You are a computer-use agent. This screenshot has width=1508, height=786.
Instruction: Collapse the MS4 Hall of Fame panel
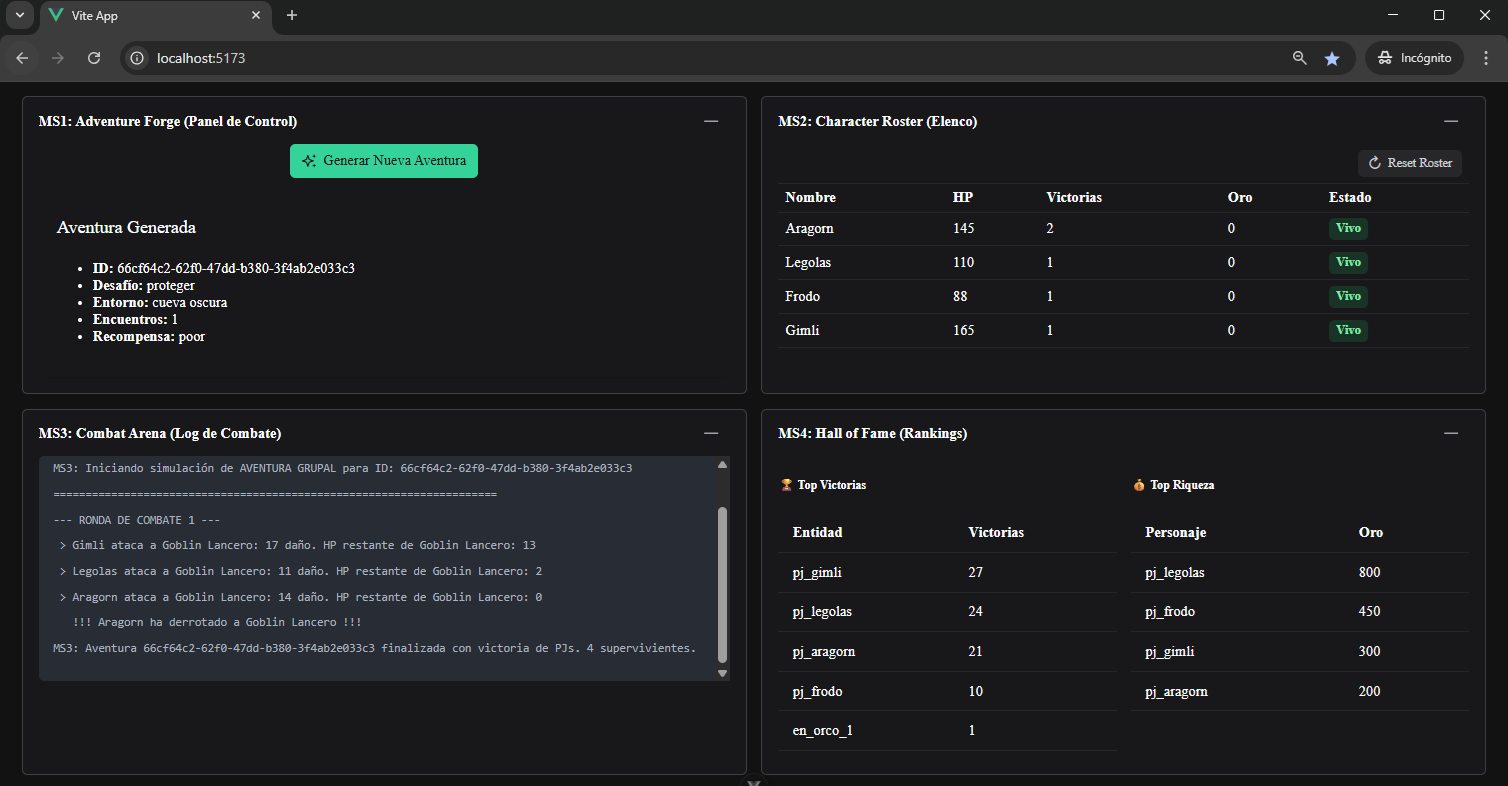[1451, 433]
